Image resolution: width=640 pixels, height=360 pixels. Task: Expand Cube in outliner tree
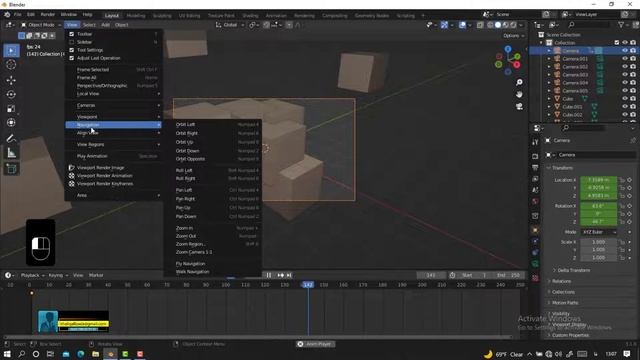coord(549,99)
